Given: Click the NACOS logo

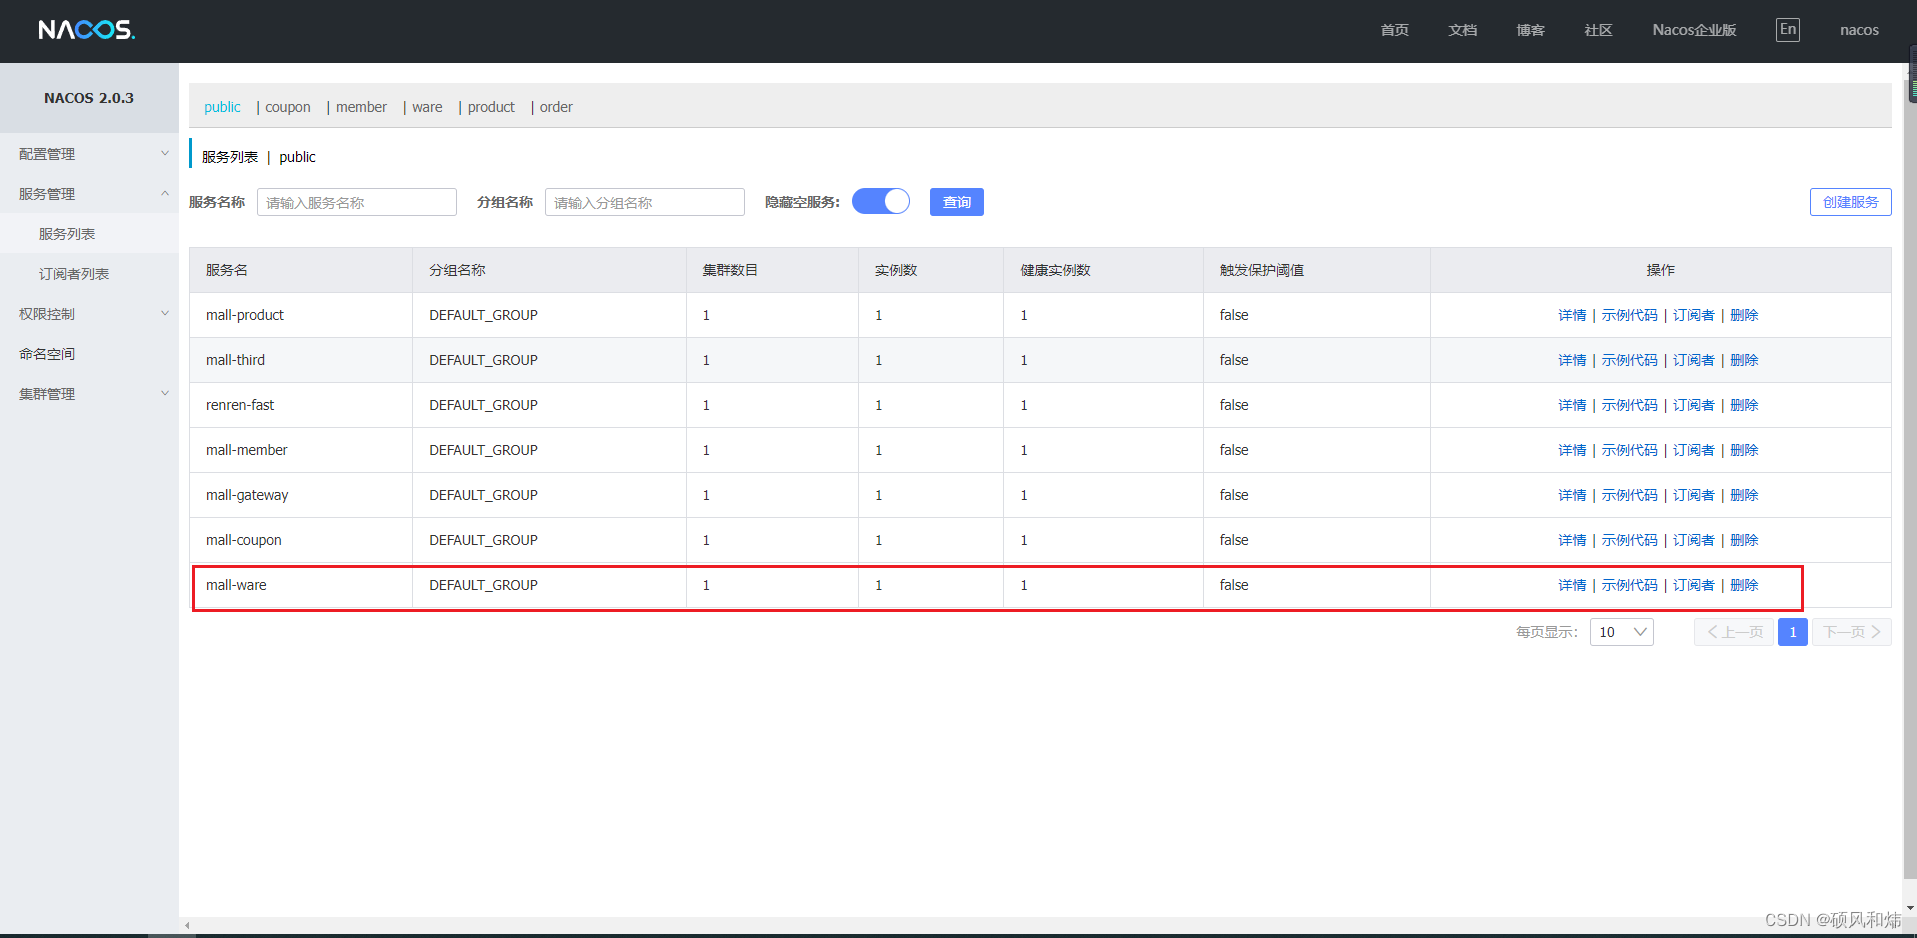Looking at the screenshot, I should tap(87, 30).
